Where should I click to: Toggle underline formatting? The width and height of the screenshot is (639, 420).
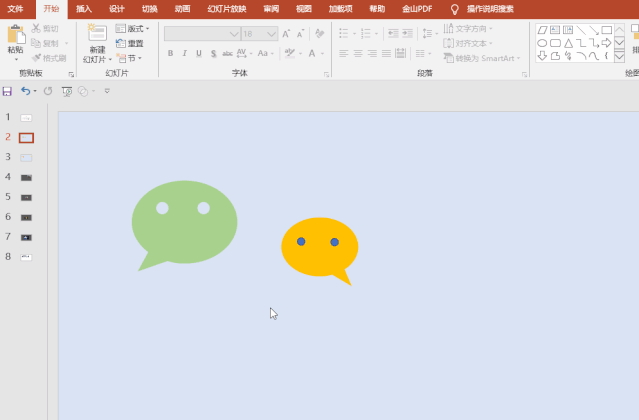[x=199, y=53]
